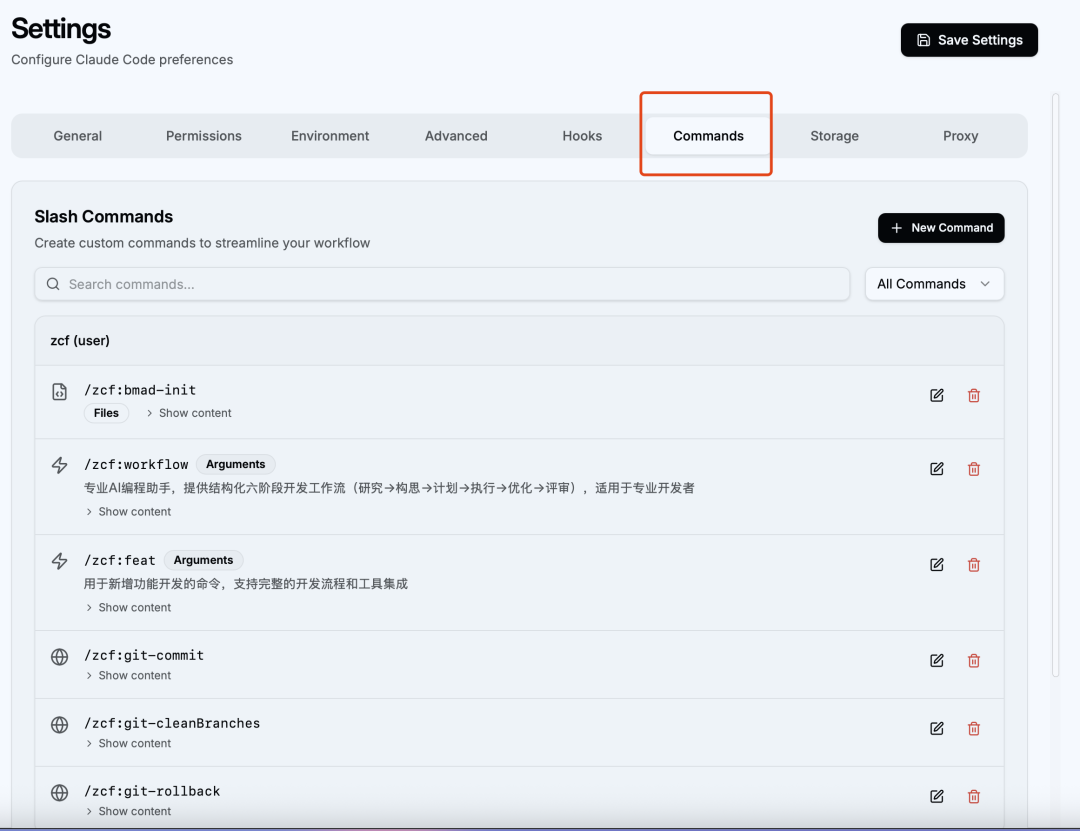The height and width of the screenshot is (831, 1080).
Task: Click Arguments badge on /zcf:feat
Action: point(203,560)
